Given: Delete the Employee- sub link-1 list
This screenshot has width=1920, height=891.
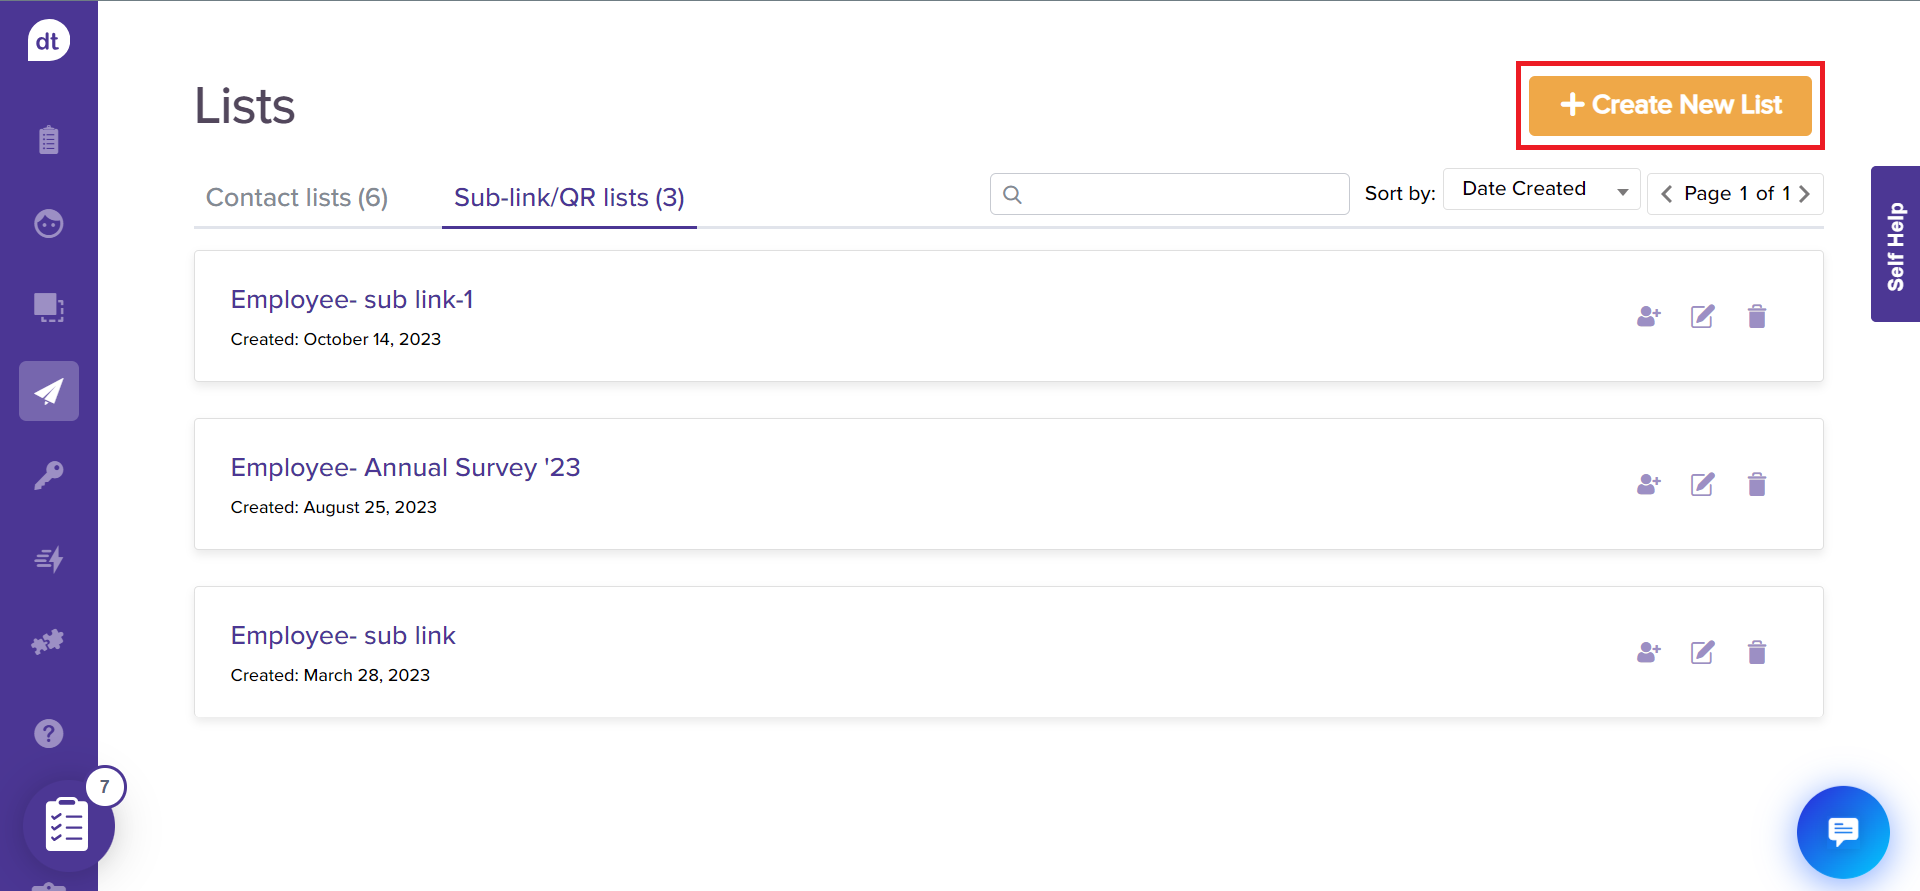Looking at the screenshot, I should click(1756, 317).
